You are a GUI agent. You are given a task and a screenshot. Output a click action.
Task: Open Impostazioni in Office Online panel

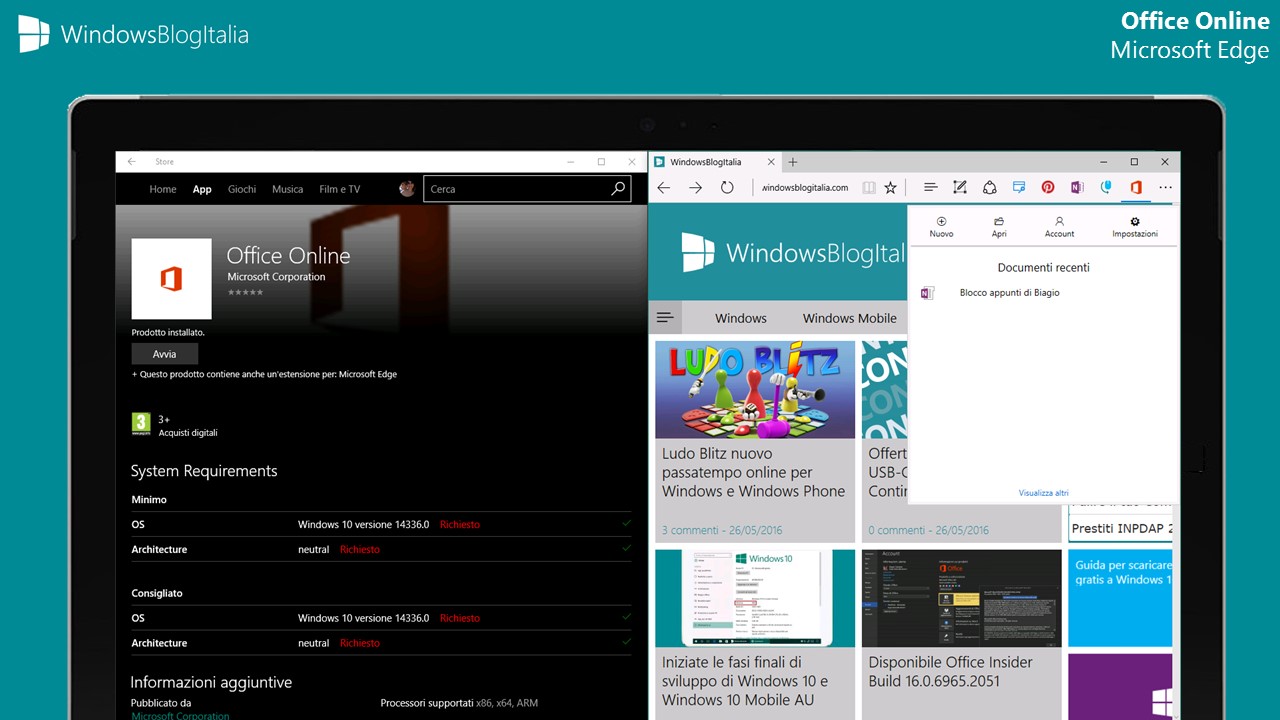pyautogui.click(x=1135, y=227)
